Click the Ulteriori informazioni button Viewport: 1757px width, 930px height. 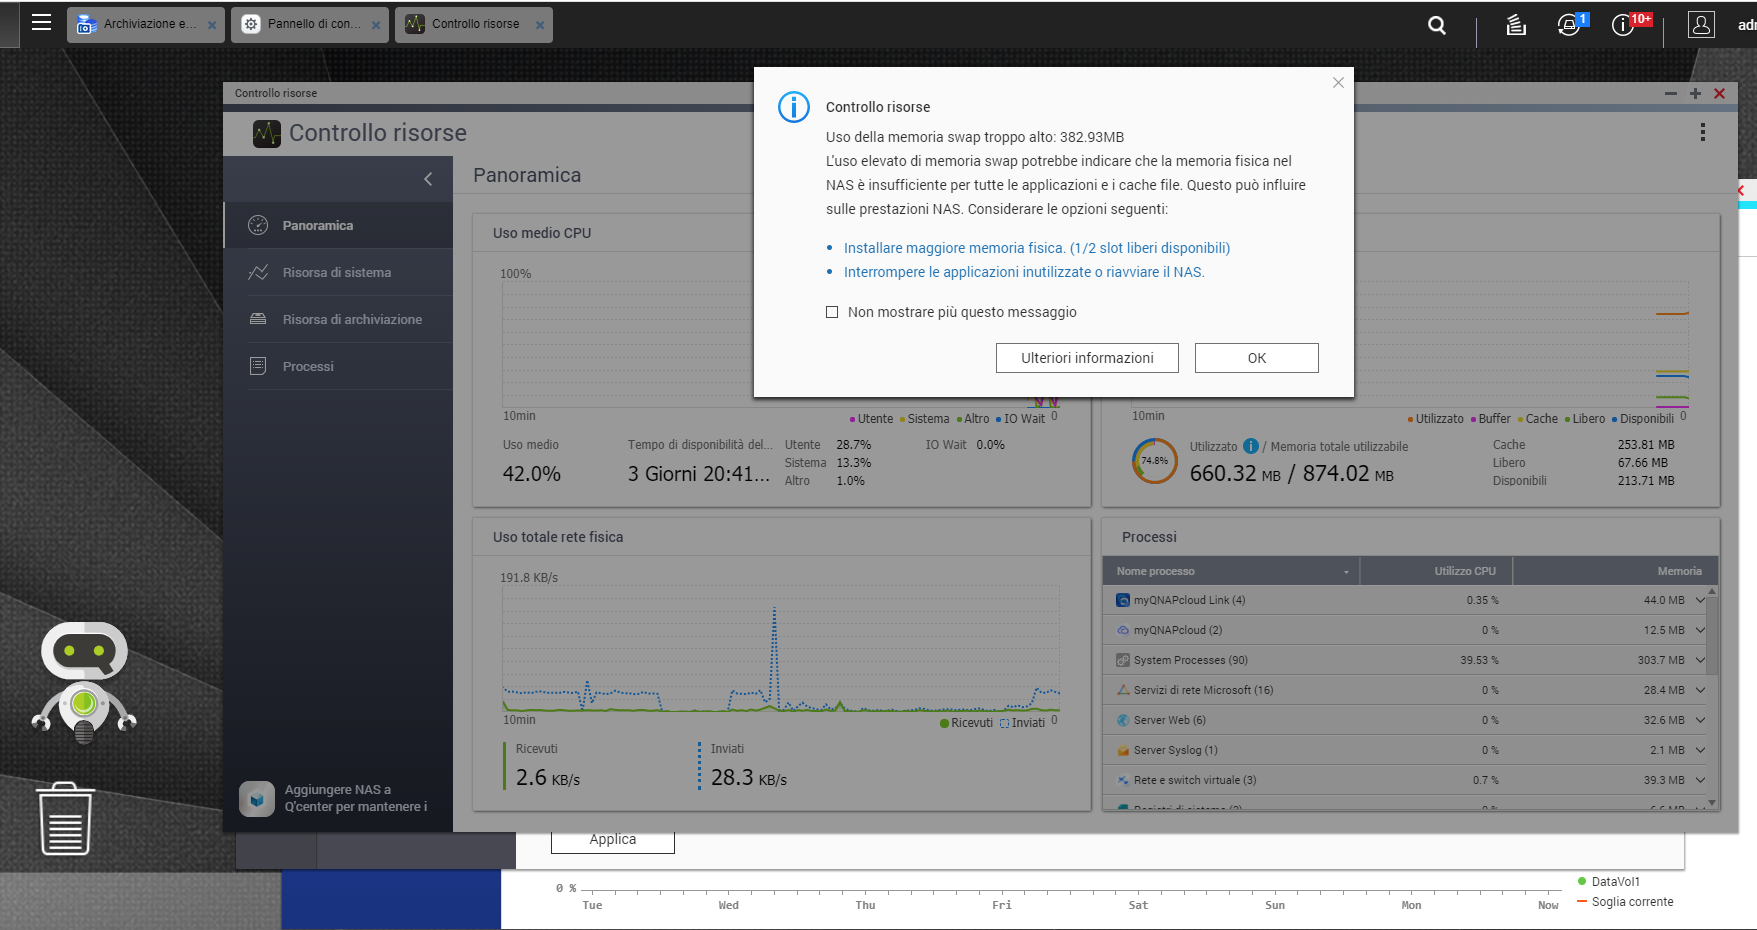click(1087, 358)
